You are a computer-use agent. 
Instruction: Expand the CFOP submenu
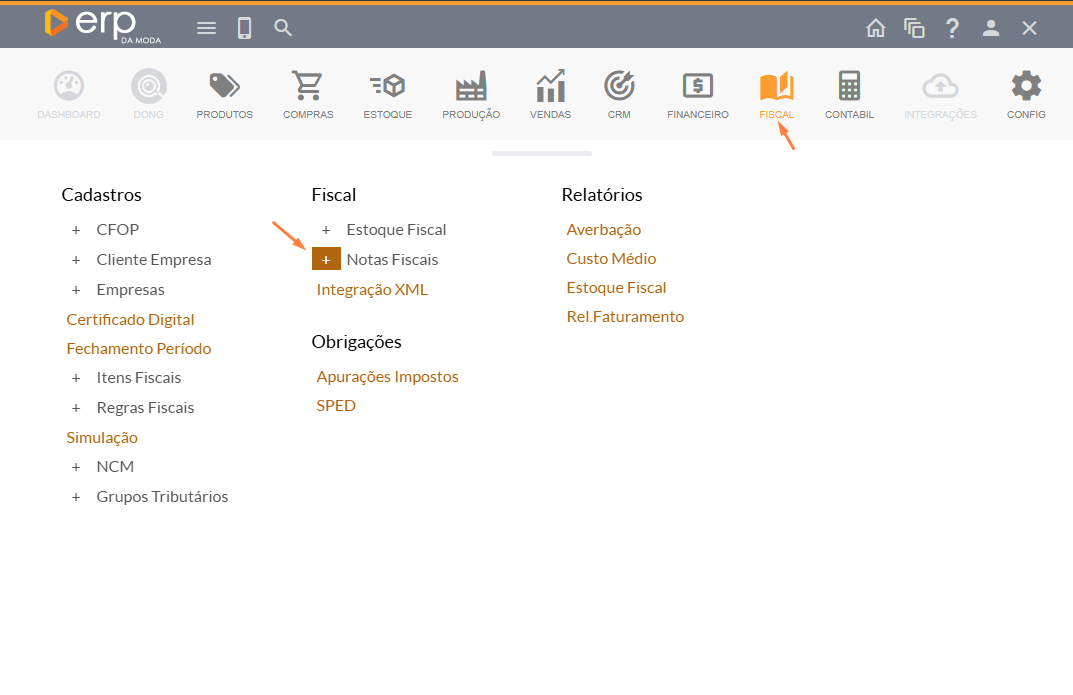point(76,230)
